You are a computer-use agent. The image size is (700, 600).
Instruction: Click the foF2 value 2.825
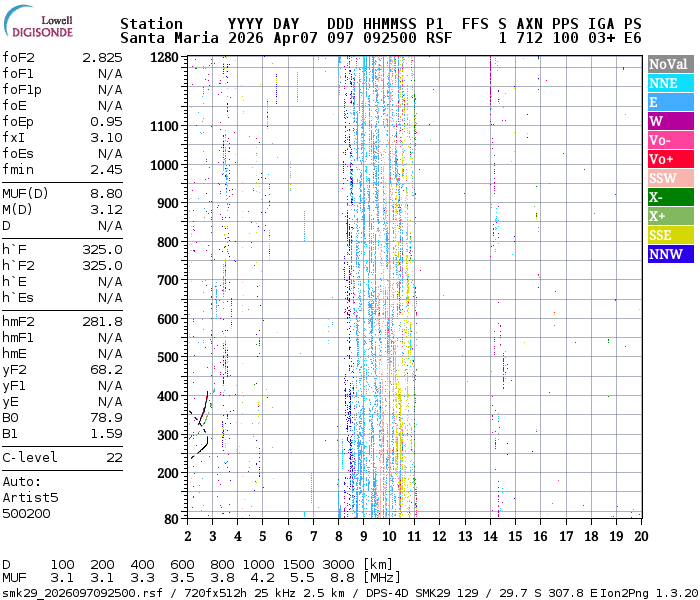point(102,58)
